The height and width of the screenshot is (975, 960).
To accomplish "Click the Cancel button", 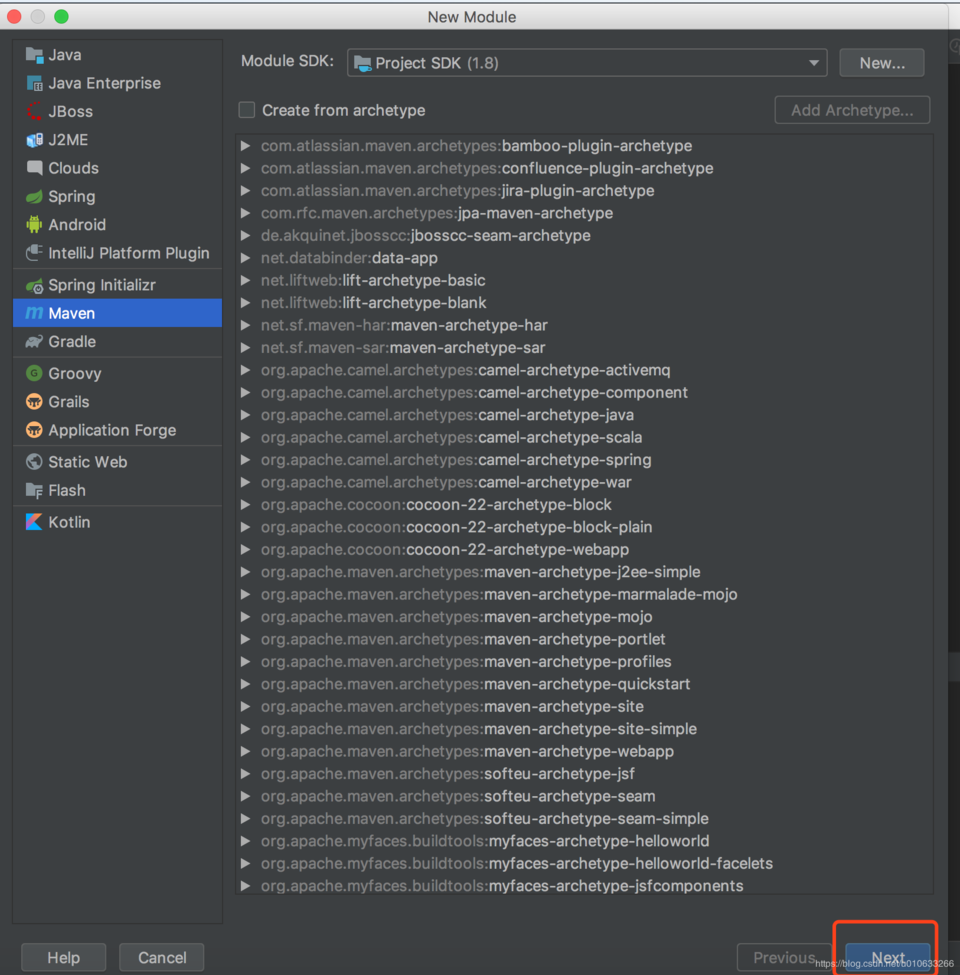I will point(161,957).
